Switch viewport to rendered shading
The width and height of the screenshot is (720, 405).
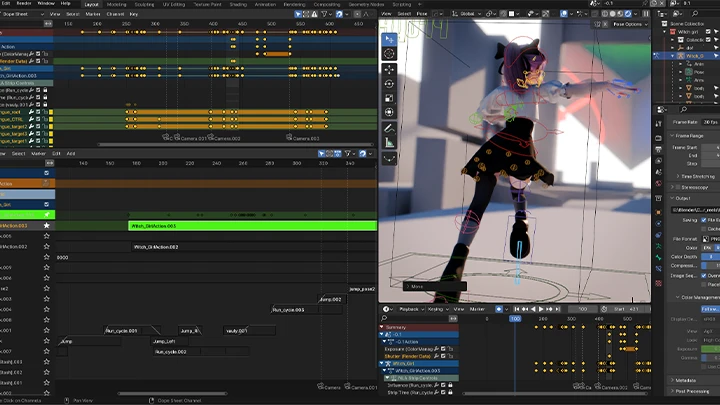click(x=628, y=14)
